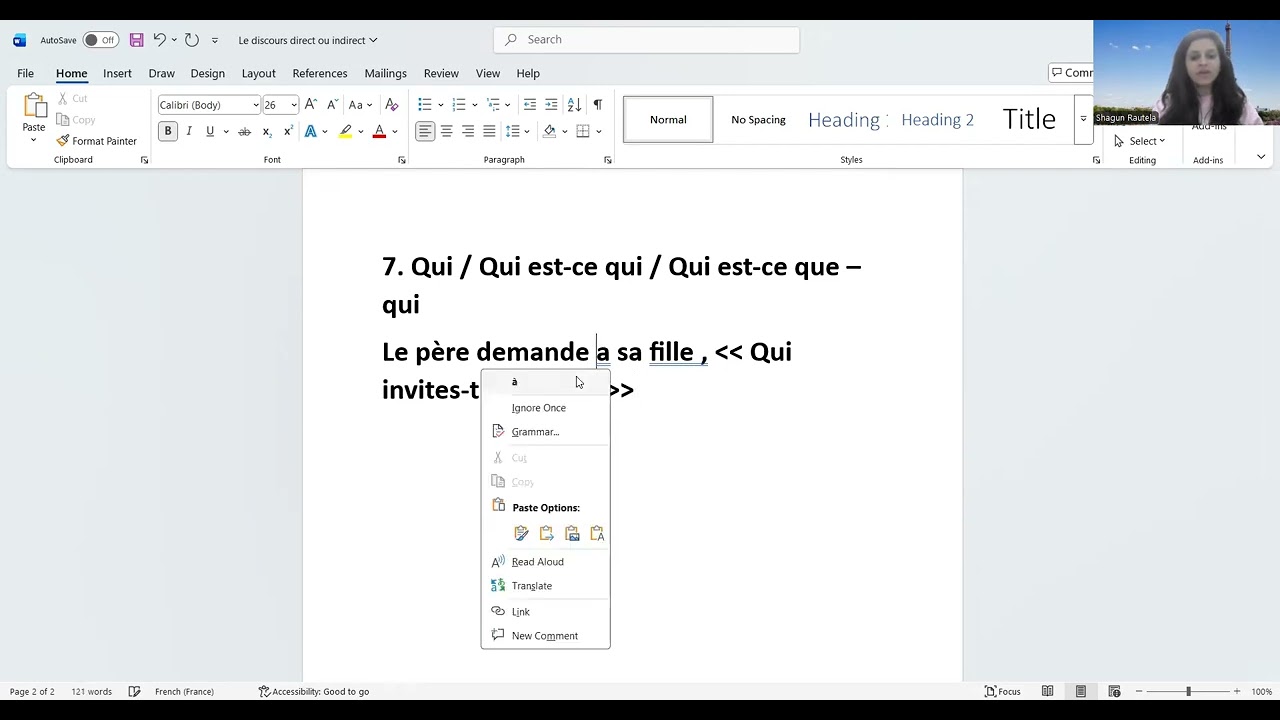The height and width of the screenshot is (720, 1280).
Task: Apply the Heading 2 style
Action: (937, 120)
